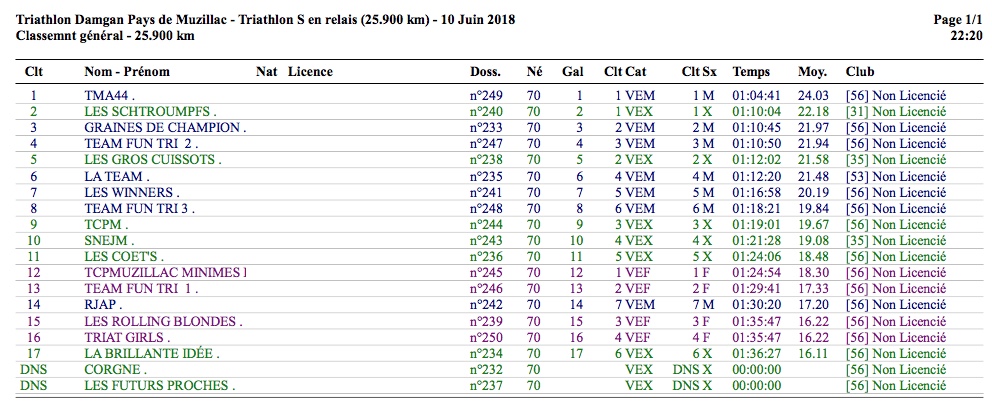Click the Club column header
The height and width of the screenshot is (414, 992).
[860, 72]
